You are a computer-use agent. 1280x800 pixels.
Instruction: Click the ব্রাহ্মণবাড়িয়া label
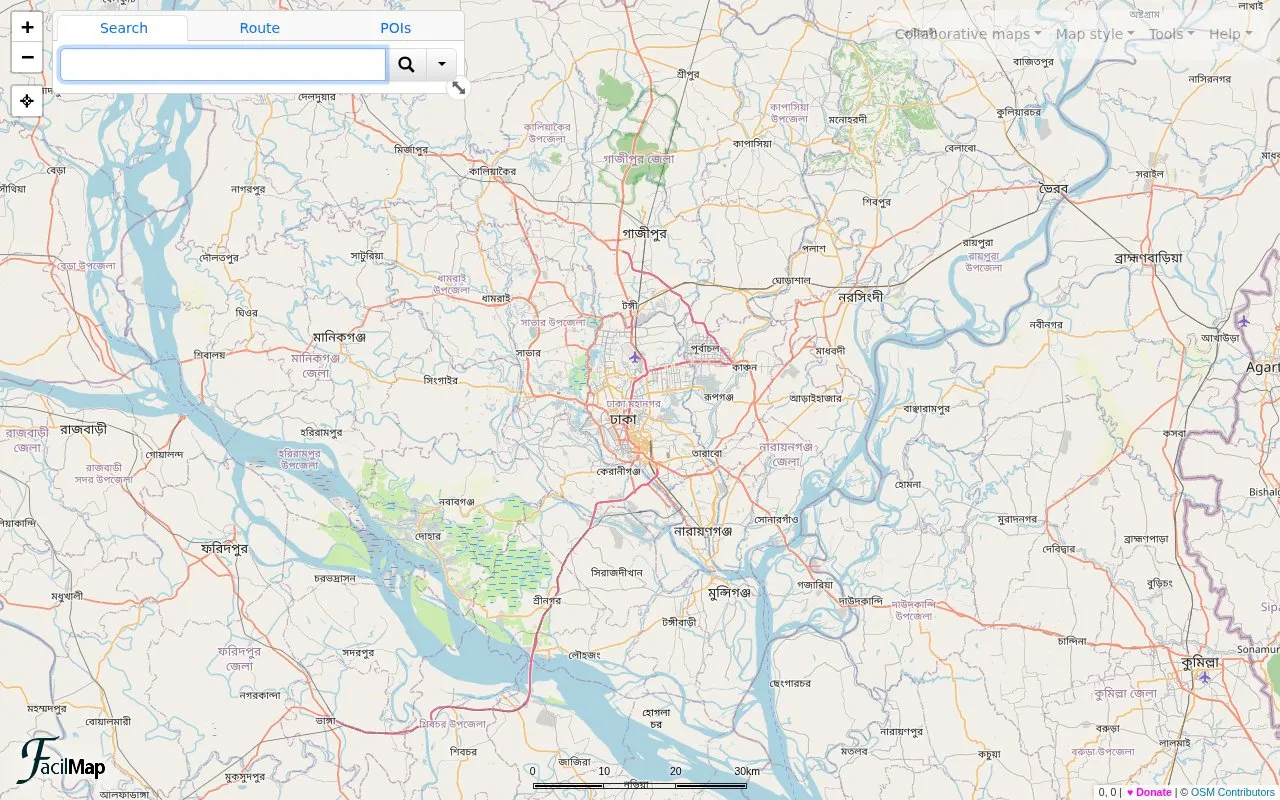click(1148, 257)
